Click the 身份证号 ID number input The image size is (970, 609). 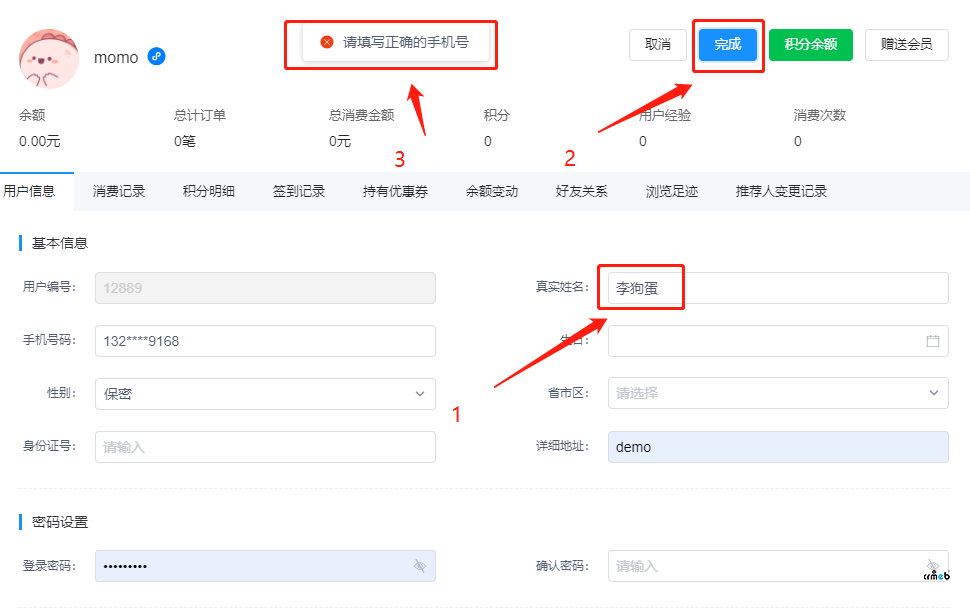coord(265,447)
